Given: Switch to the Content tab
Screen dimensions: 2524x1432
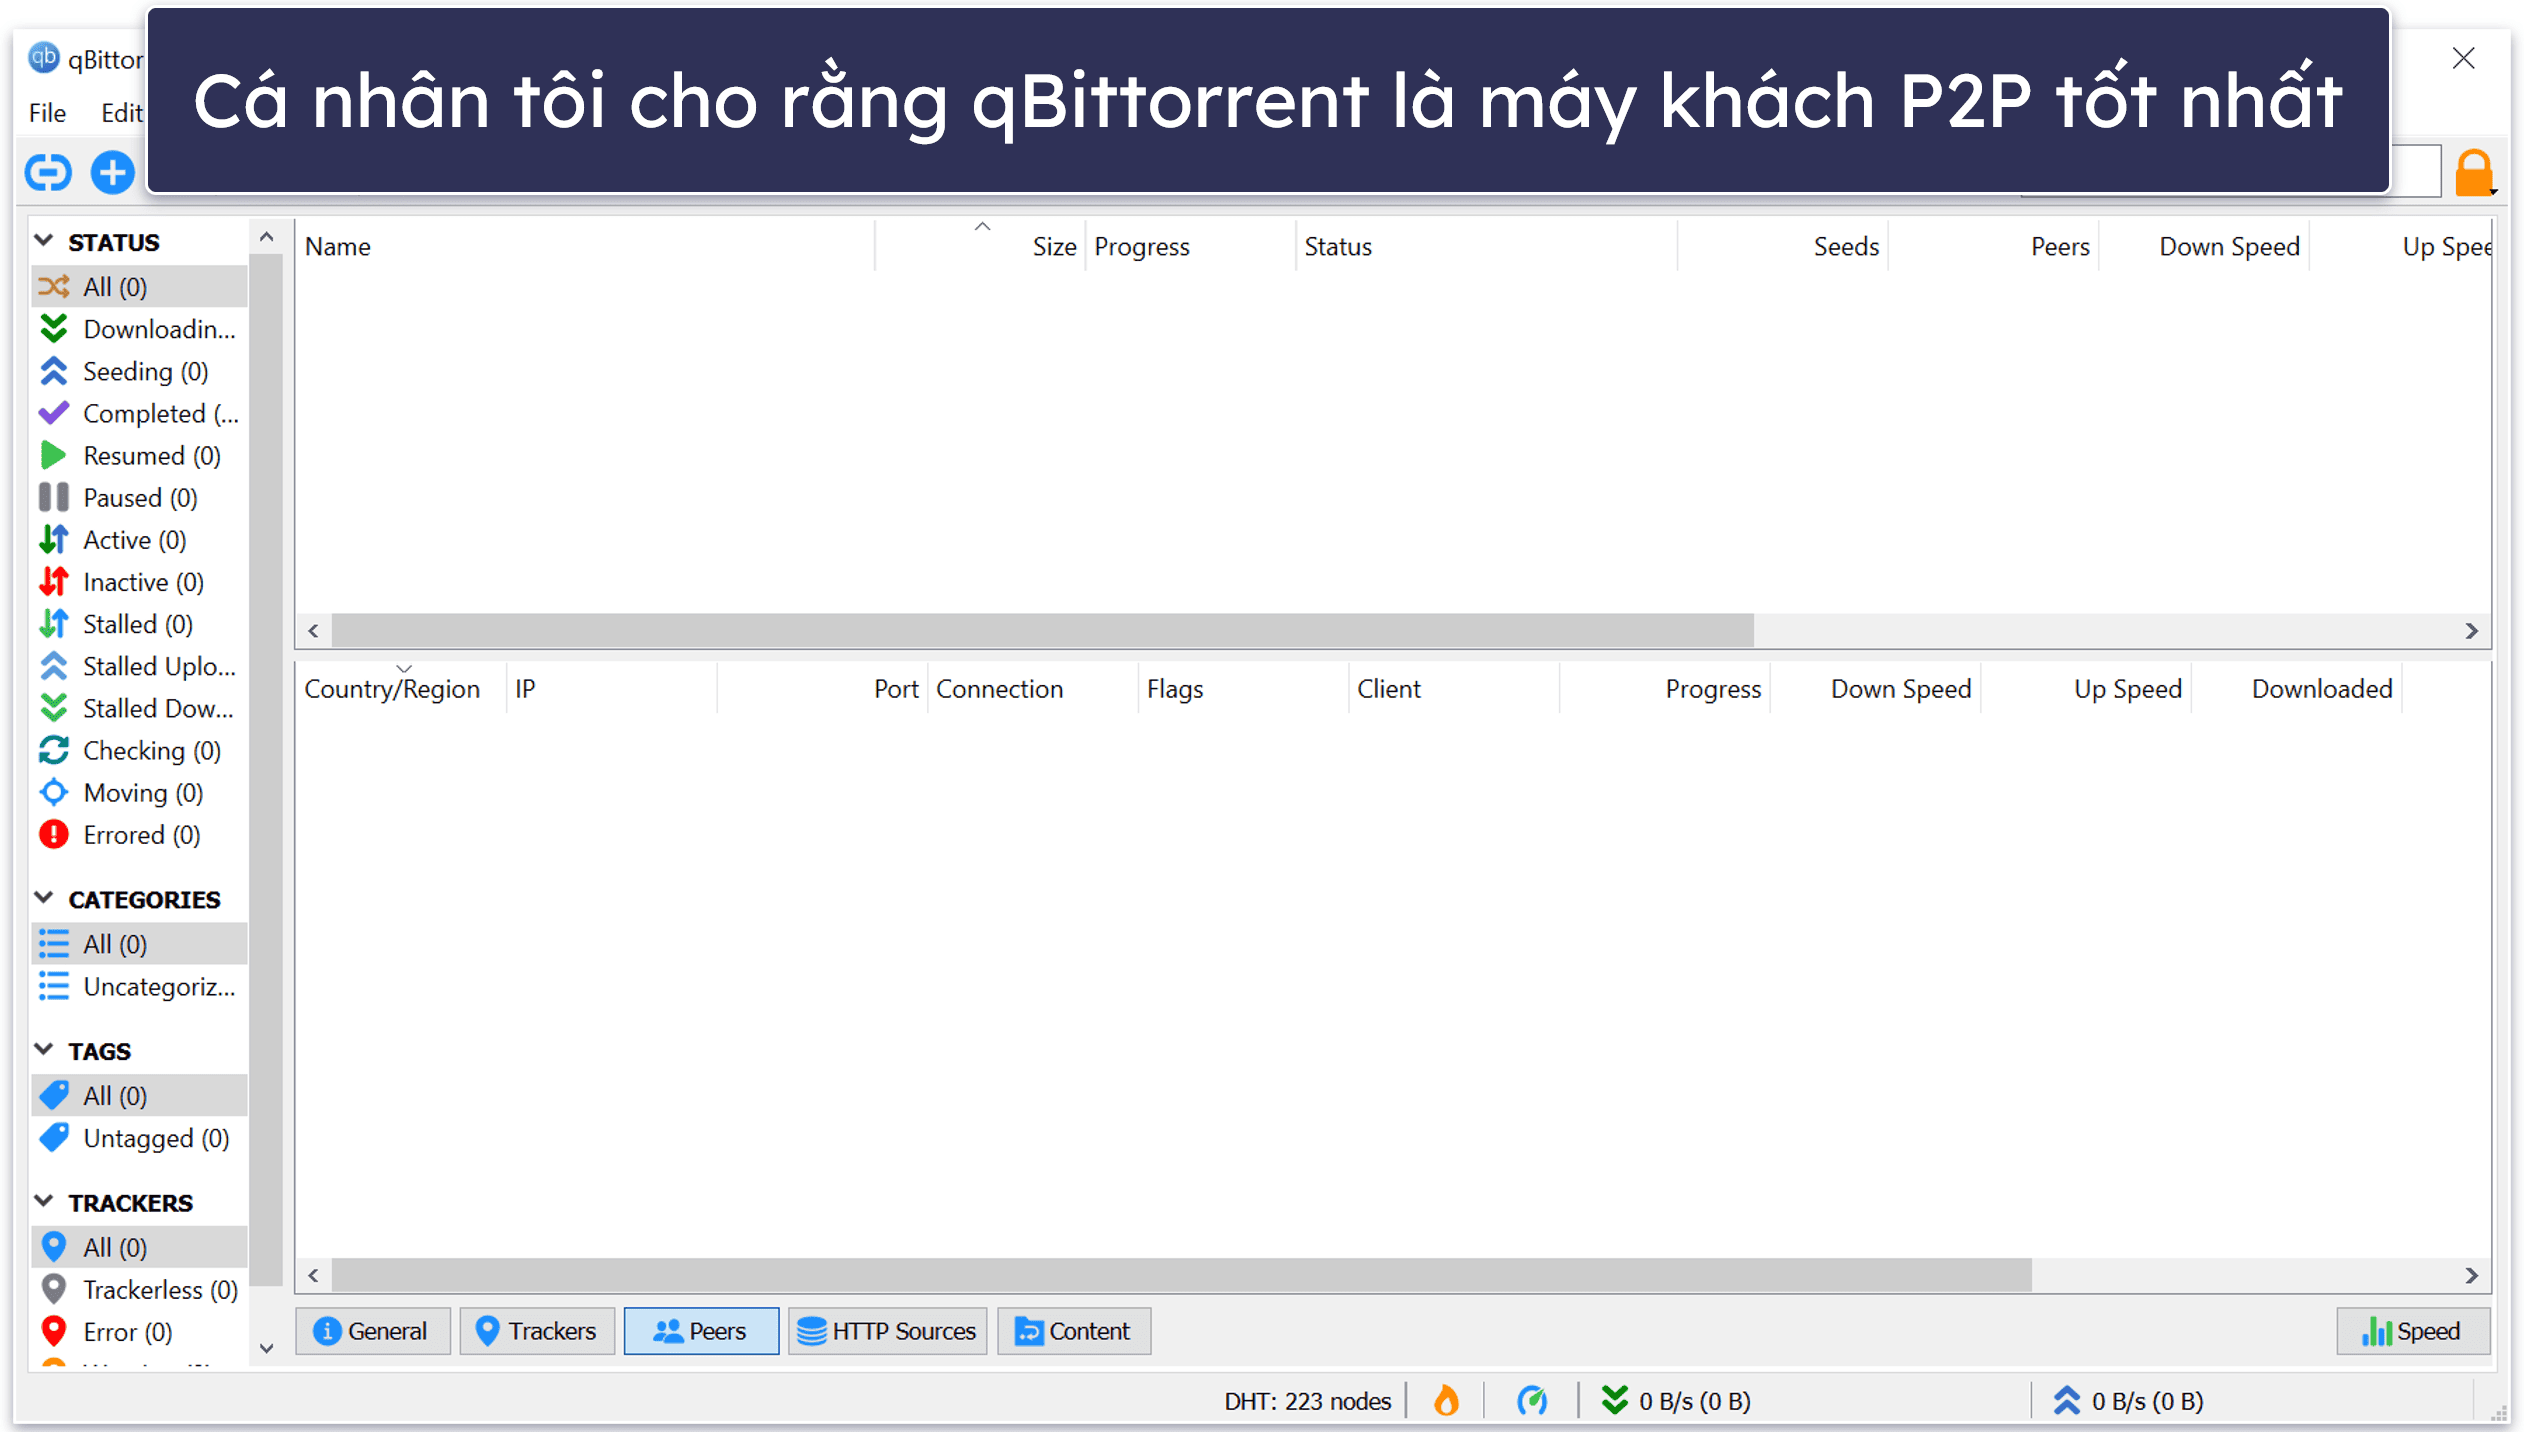Looking at the screenshot, I should pos(1074,1331).
